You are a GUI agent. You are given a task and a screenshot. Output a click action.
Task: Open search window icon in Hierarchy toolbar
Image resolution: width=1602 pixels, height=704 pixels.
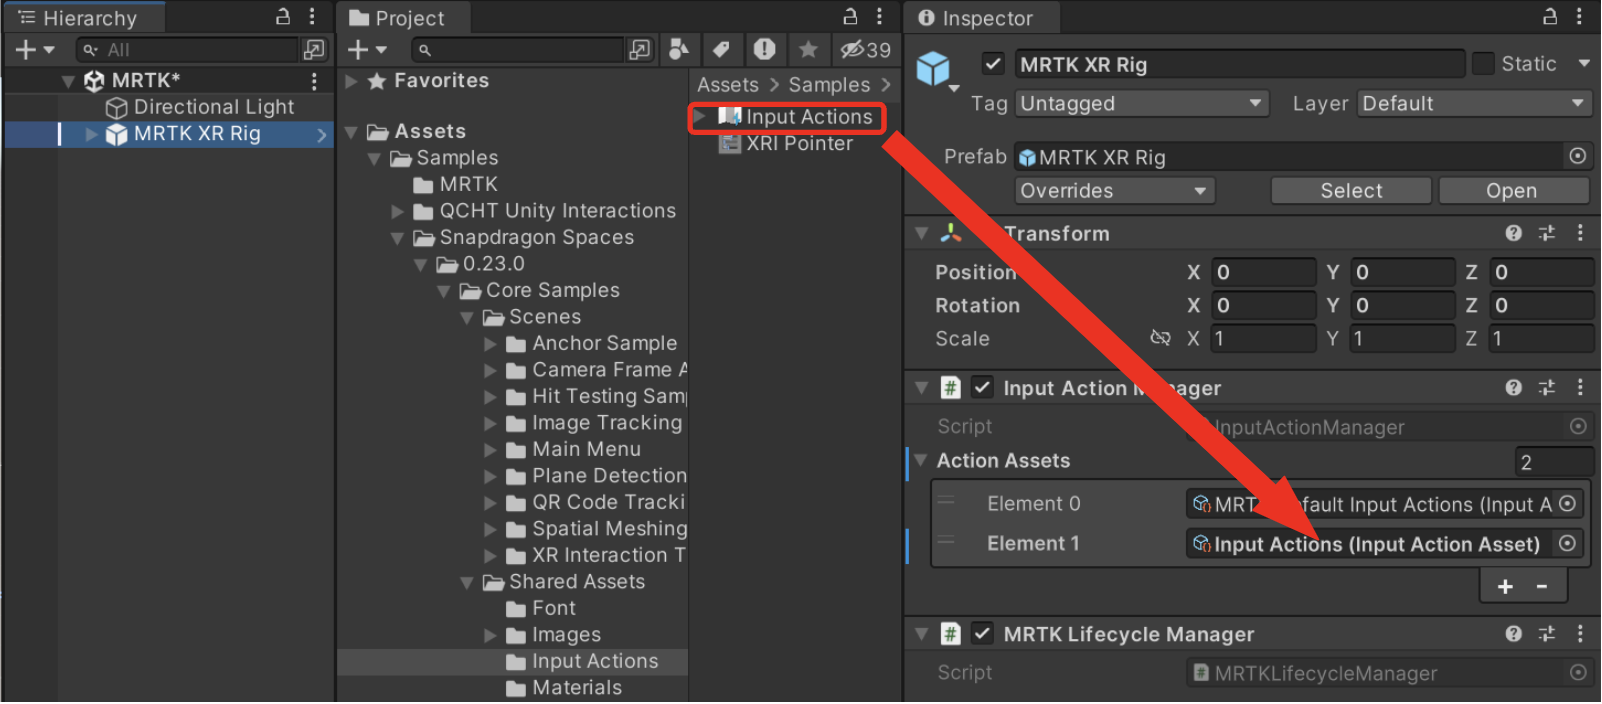click(x=314, y=50)
